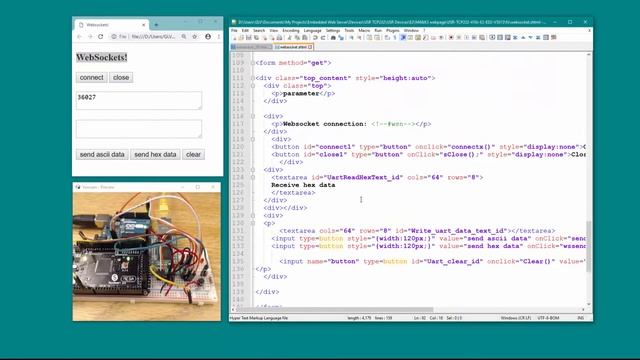This screenshot has height=360, width=640.
Task: Click the receive textarea showing 36027
Action: tap(139, 100)
